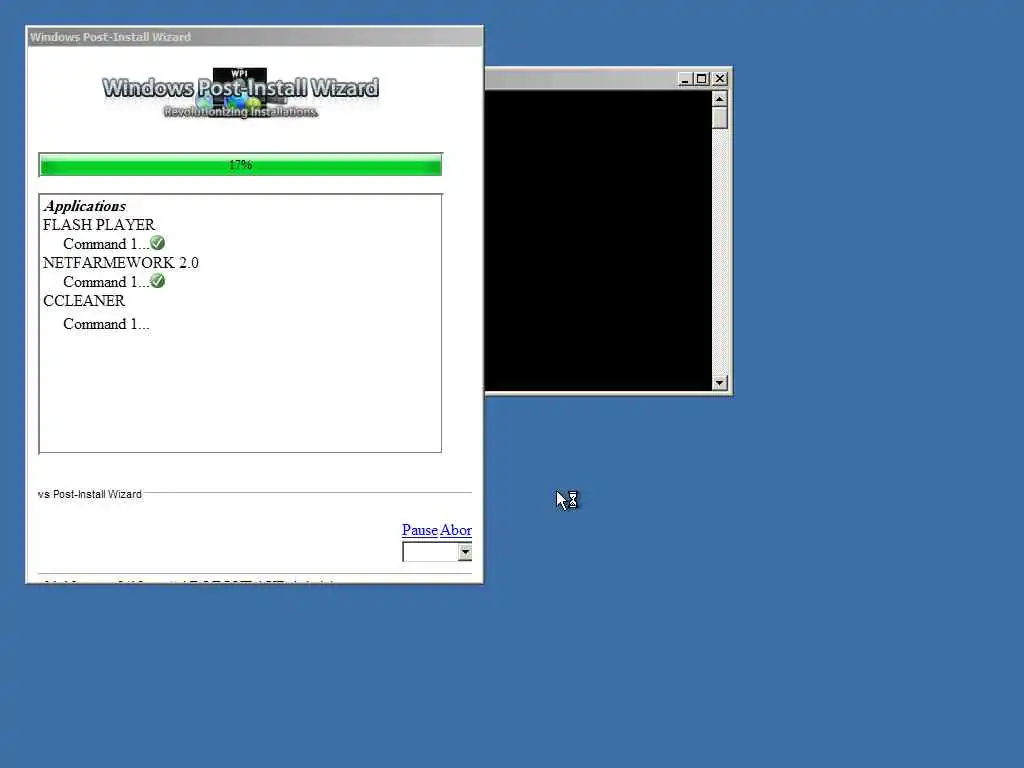Select the NETFARMEWORK 2.0 entry

click(121, 263)
